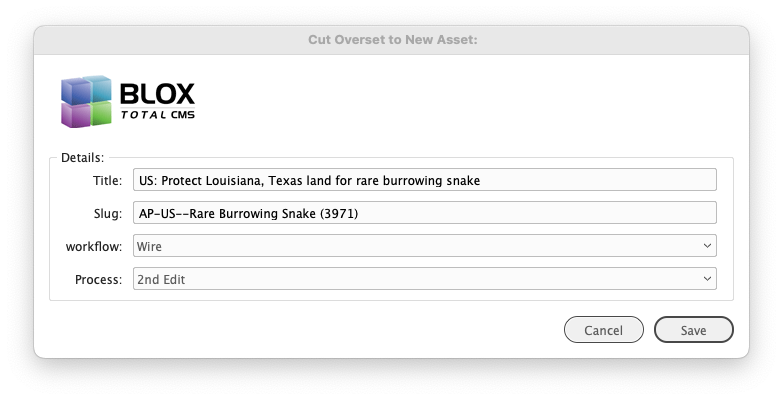Screen dimensions: 783x400
Task: Click the purple cube in BLOX logo
Action: 75,115
